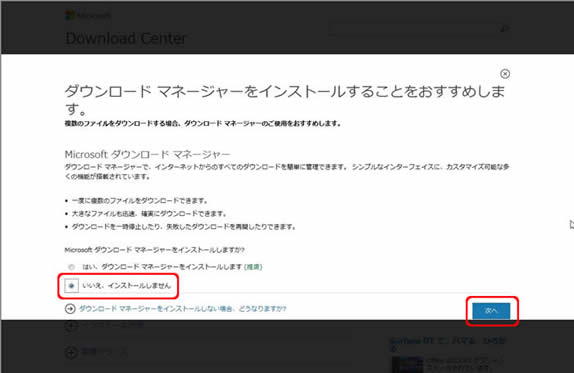Click the Download Center title behind the dialog
Screen dimensions: 574x373
click(x=126, y=38)
